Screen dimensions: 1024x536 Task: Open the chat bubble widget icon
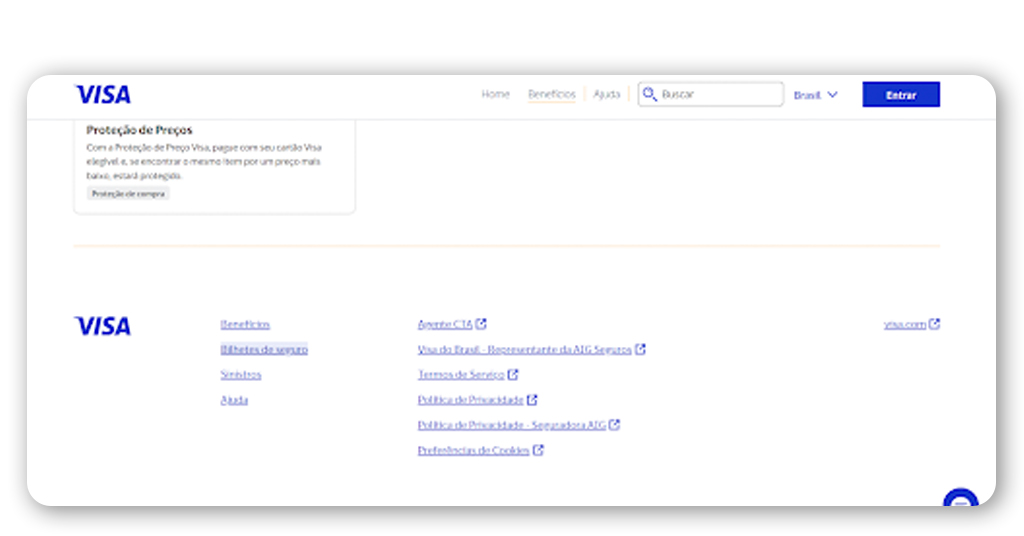960,501
